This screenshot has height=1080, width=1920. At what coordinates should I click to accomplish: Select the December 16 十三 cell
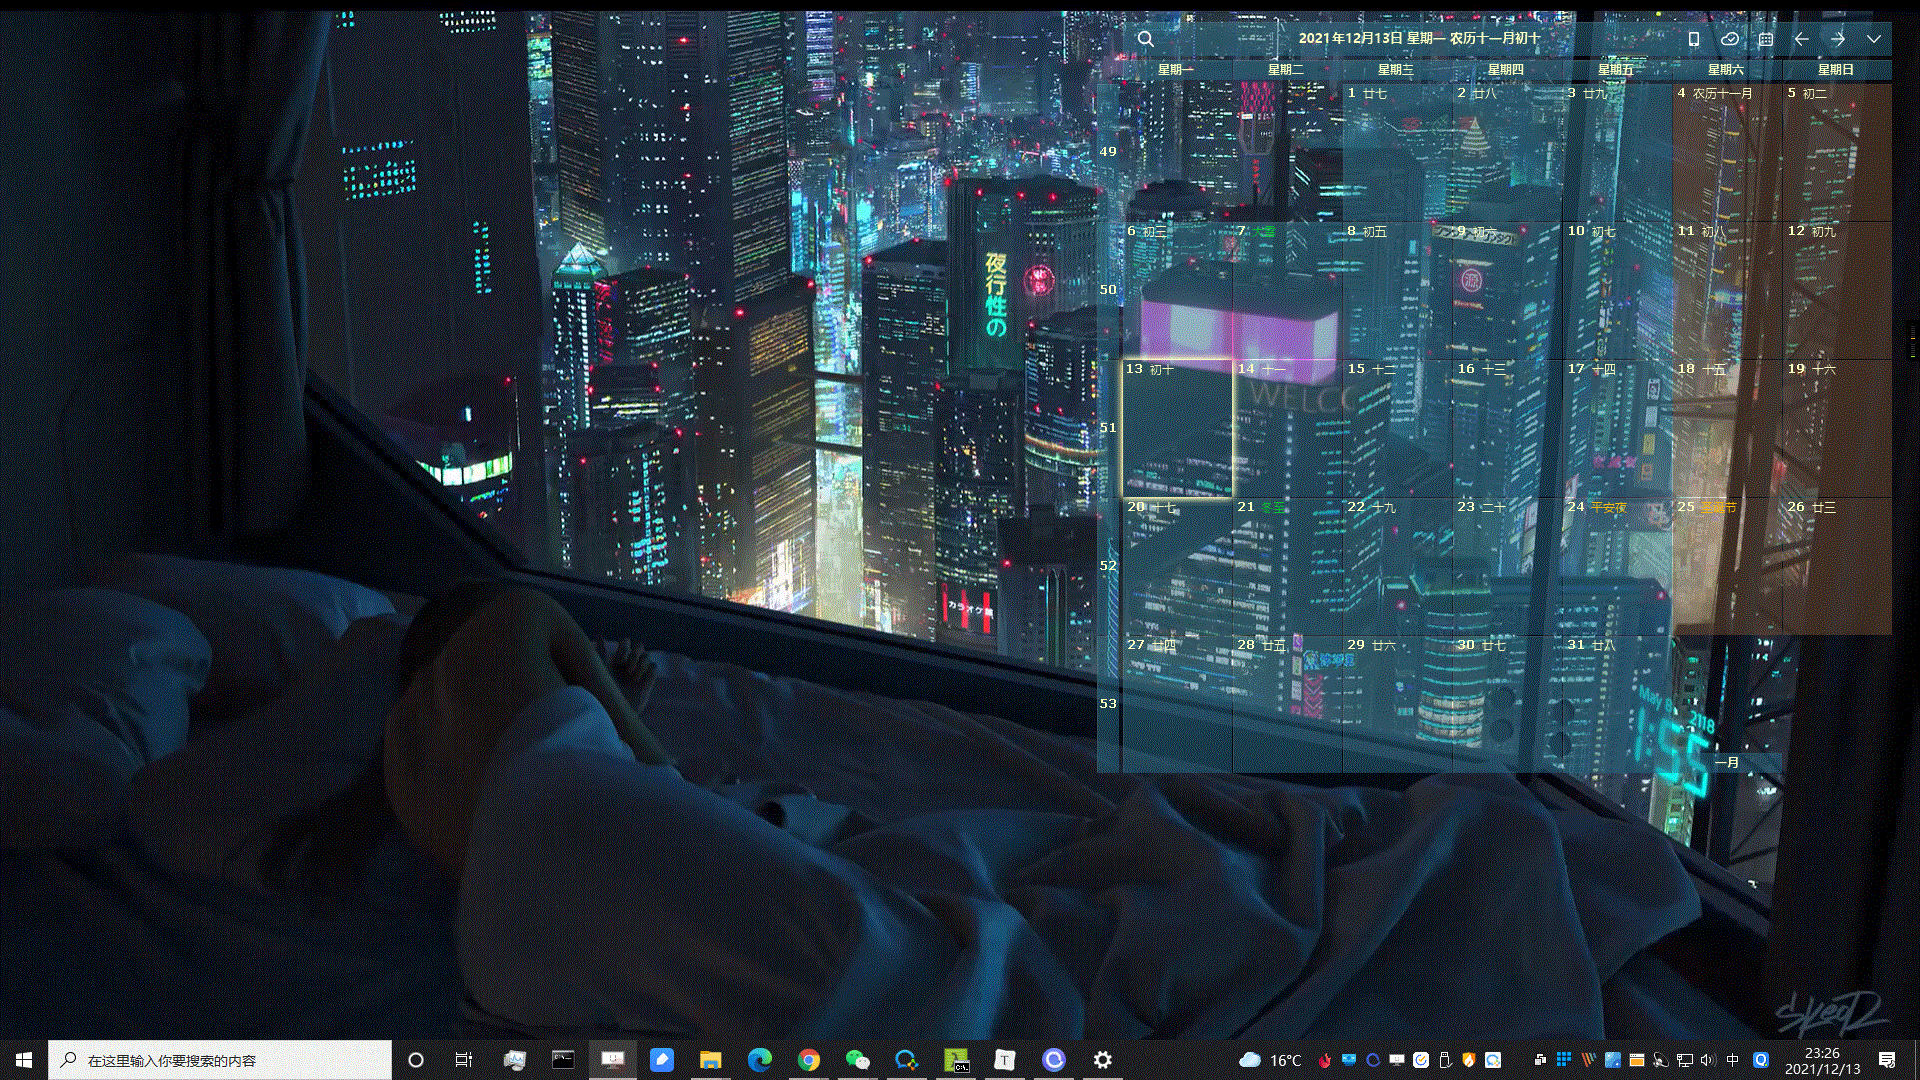point(1507,428)
